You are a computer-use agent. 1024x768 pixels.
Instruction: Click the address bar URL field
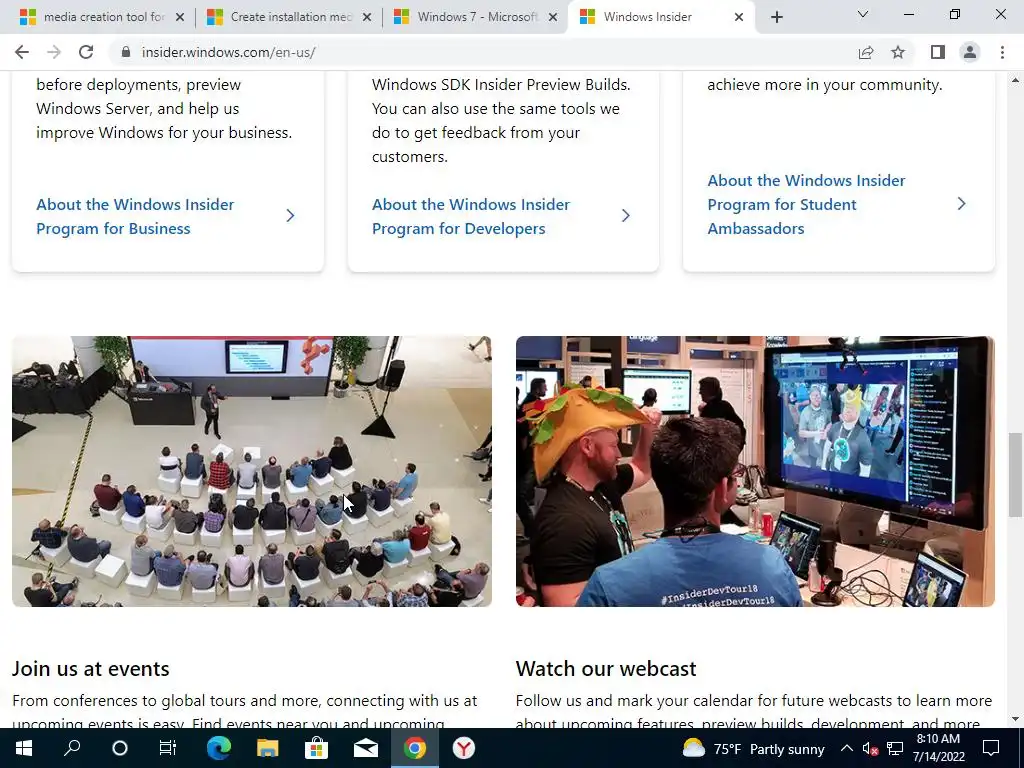pyautogui.click(x=483, y=52)
